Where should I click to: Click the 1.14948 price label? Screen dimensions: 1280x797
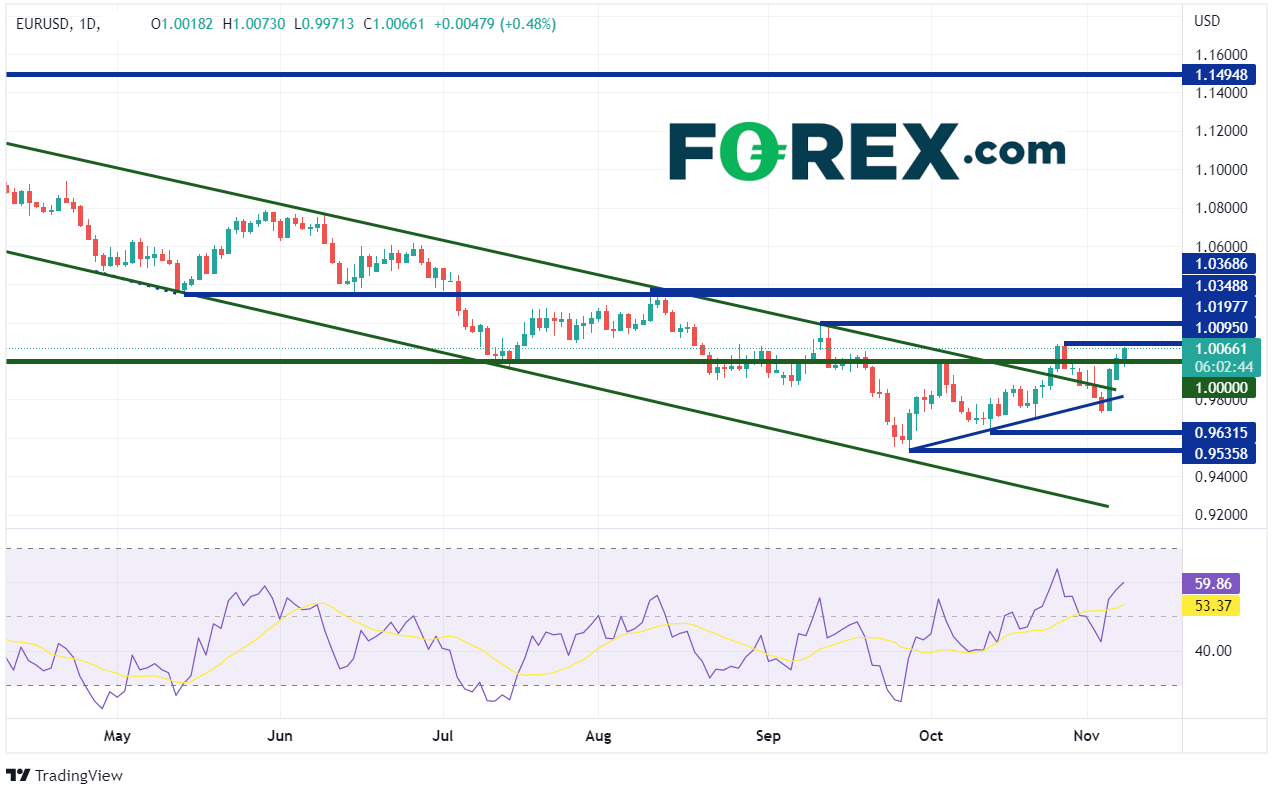click(1220, 75)
